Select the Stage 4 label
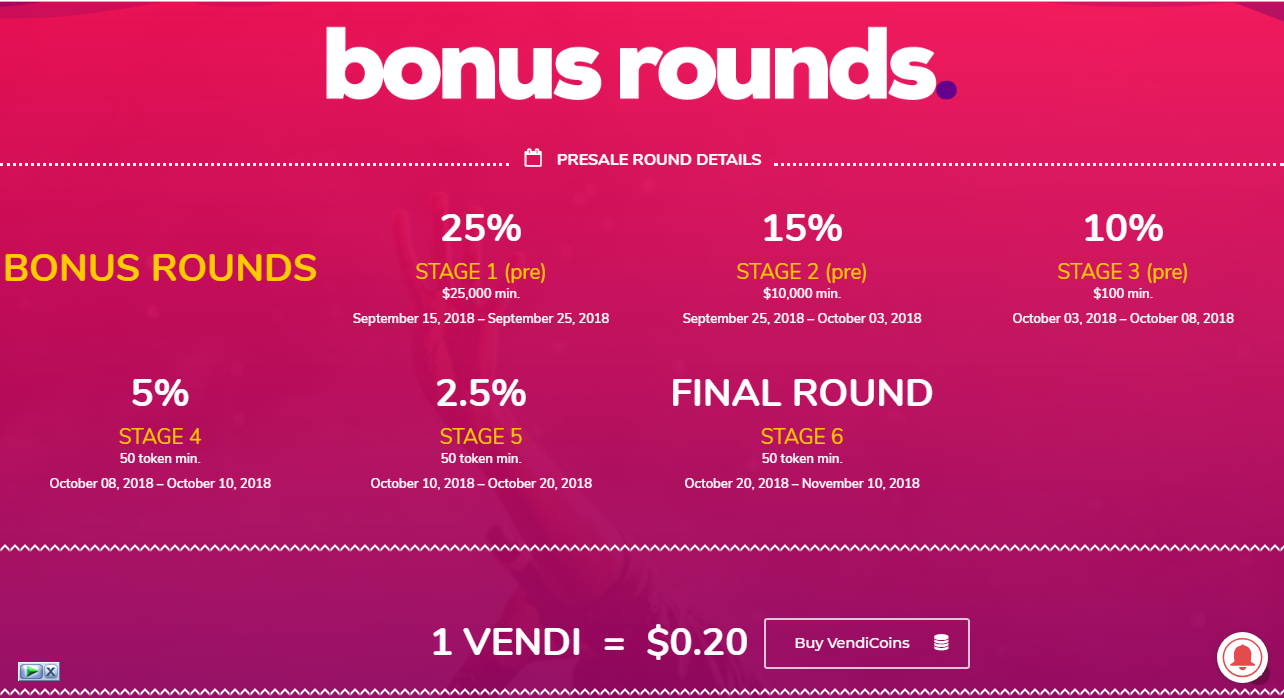This screenshot has height=698, width=1284. pos(160,436)
